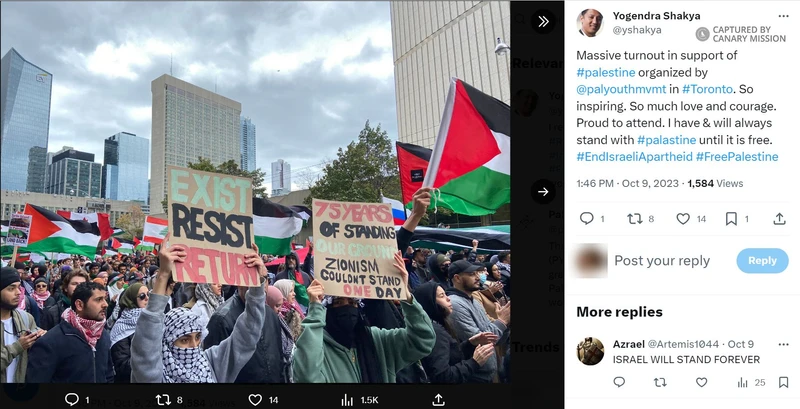Click the blue Reply button
The width and height of the screenshot is (800, 409).
[762, 261]
